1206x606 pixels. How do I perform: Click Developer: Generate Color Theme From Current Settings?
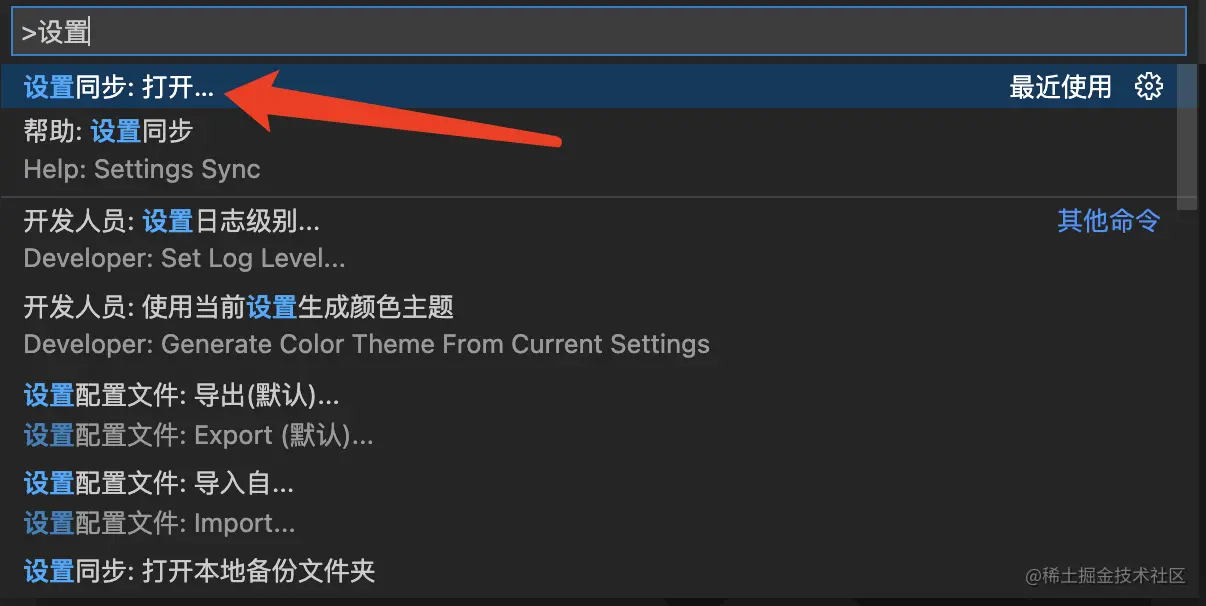click(367, 345)
